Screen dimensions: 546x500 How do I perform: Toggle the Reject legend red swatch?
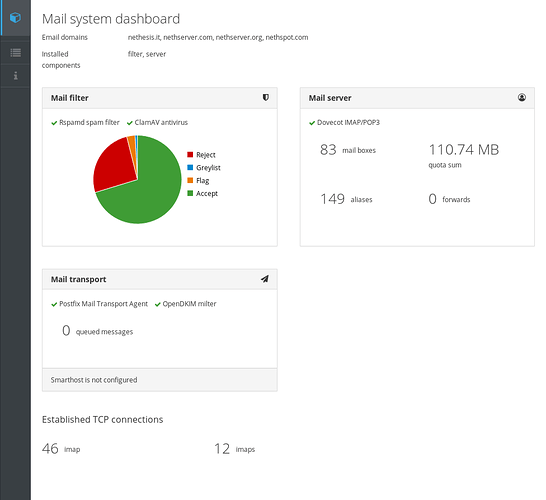(x=190, y=155)
